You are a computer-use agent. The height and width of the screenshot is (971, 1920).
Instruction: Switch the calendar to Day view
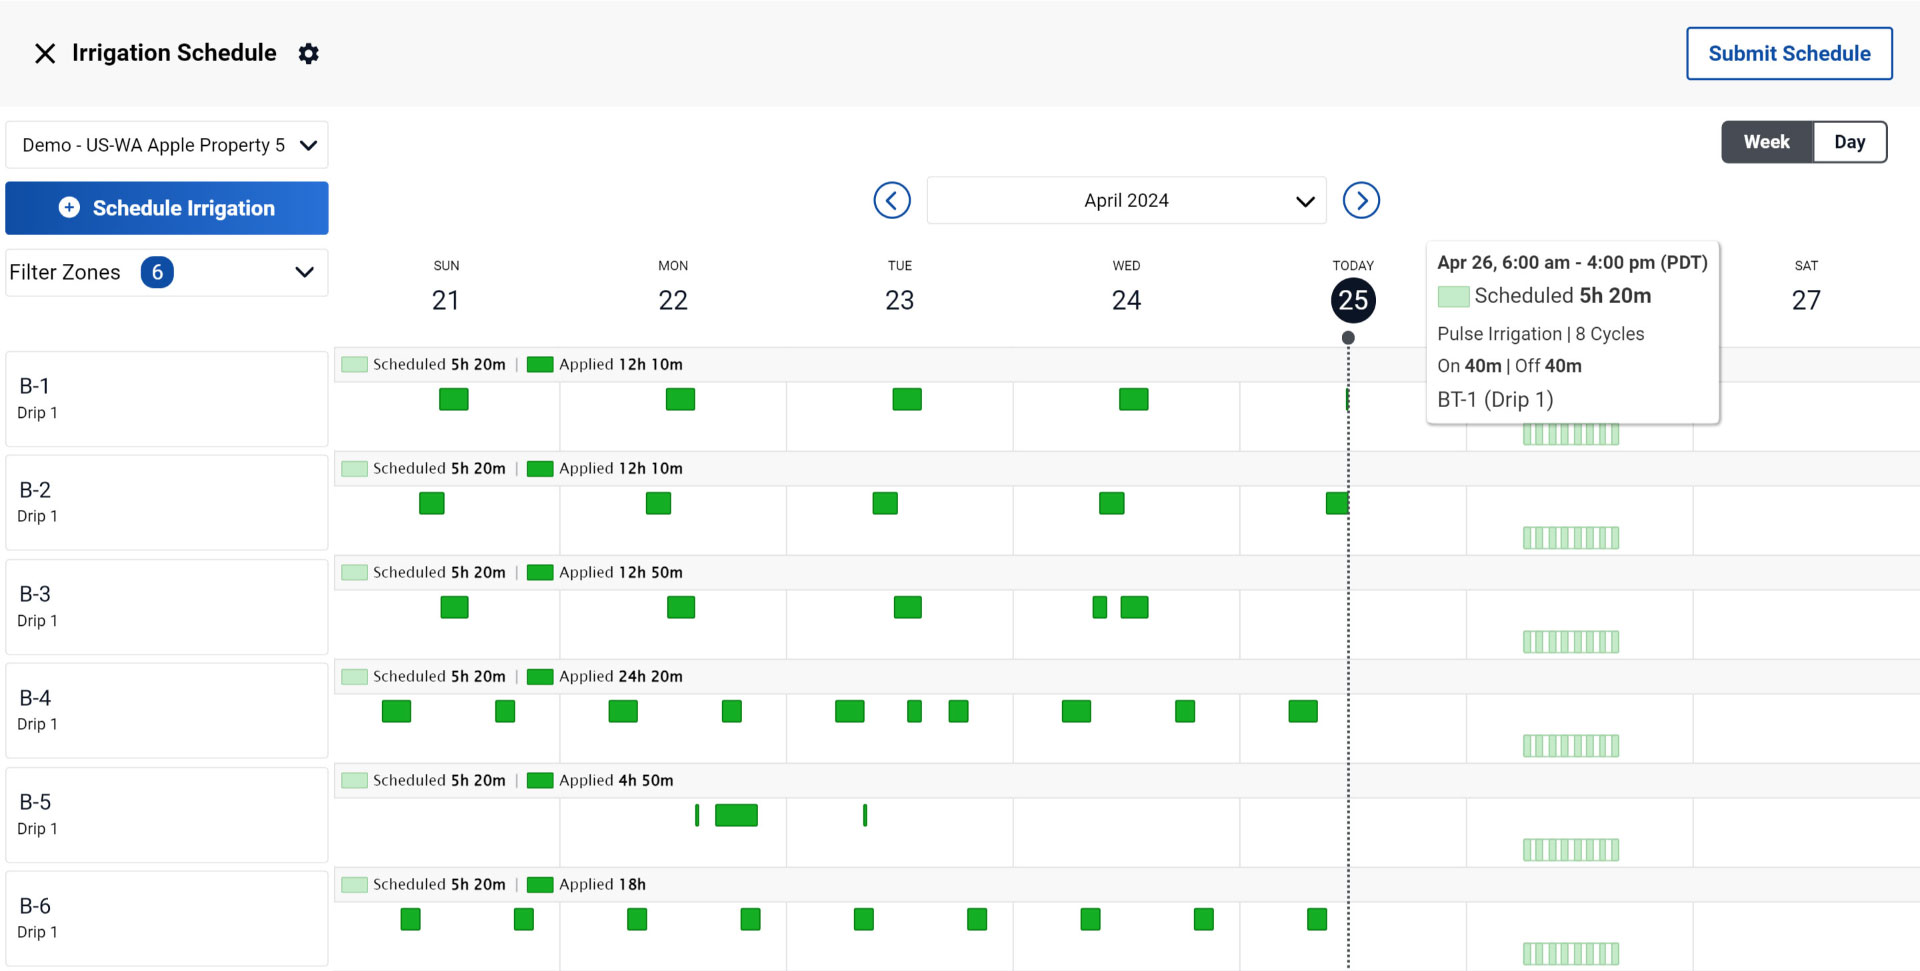pos(1850,141)
